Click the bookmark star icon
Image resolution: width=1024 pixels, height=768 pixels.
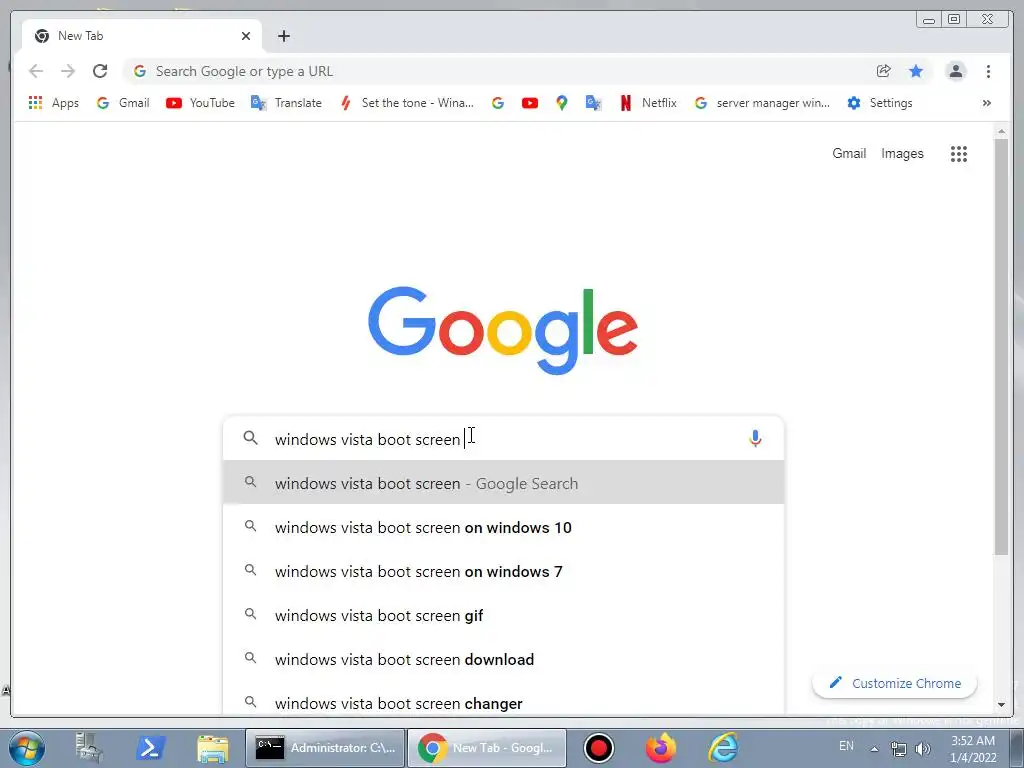pos(916,71)
